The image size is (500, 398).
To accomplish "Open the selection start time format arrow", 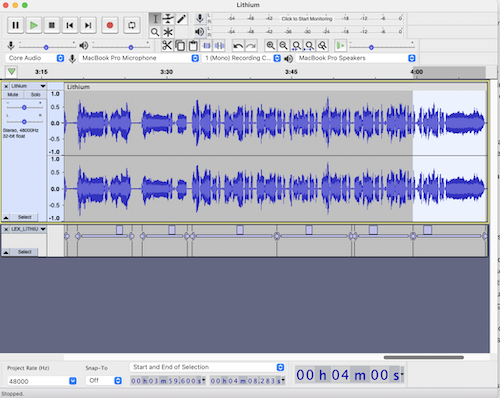I will [x=203, y=381].
